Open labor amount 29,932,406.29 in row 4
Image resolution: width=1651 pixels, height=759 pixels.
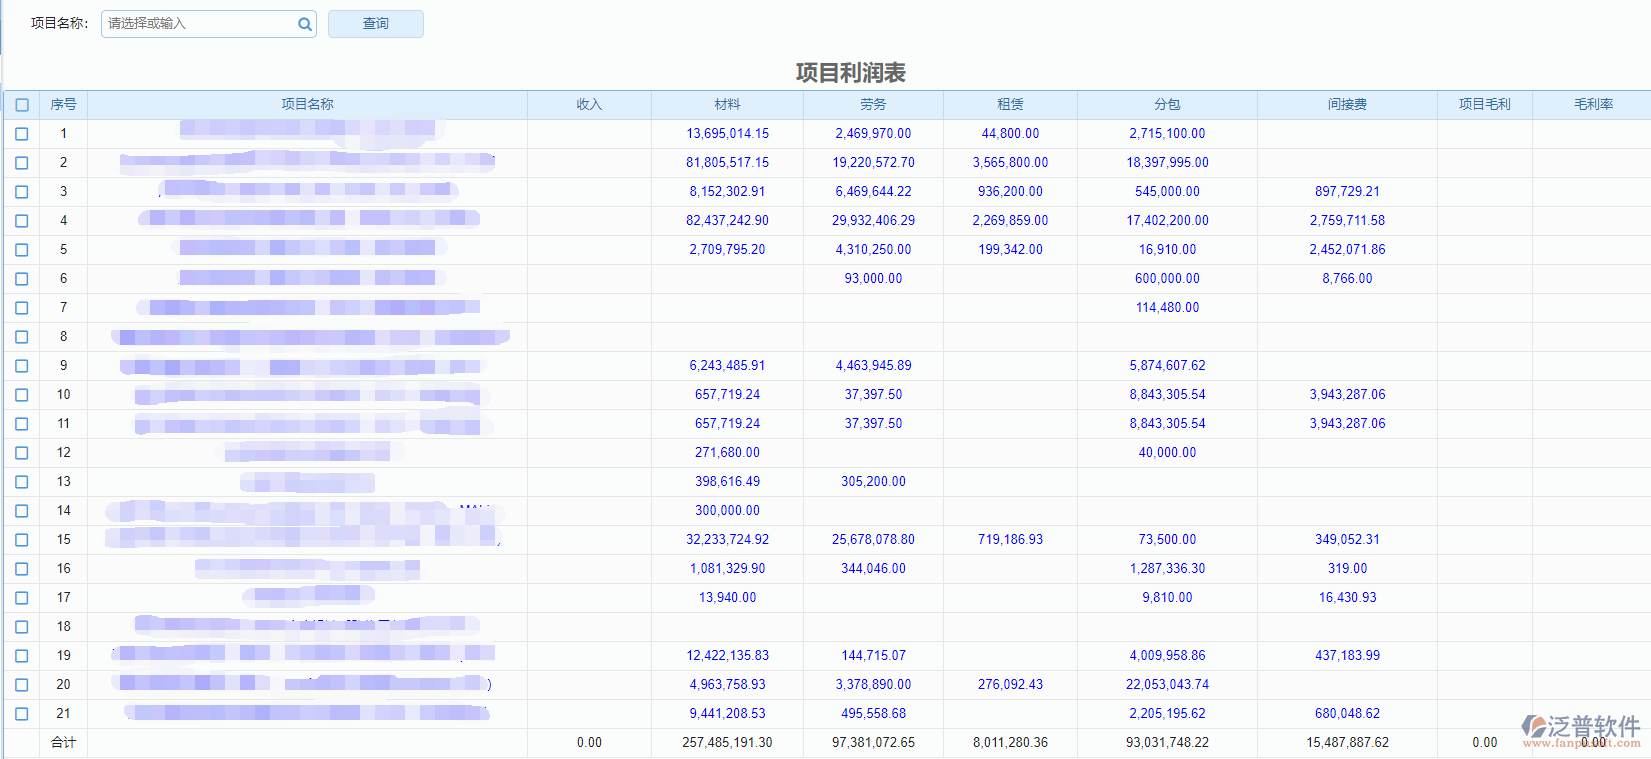873,221
